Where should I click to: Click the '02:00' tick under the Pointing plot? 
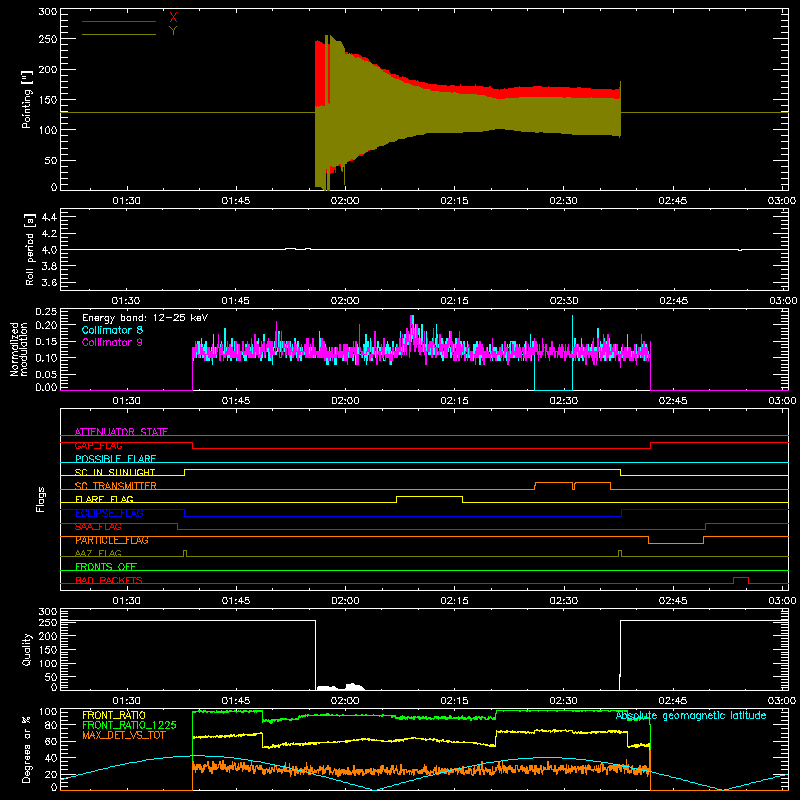pyautogui.click(x=345, y=201)
